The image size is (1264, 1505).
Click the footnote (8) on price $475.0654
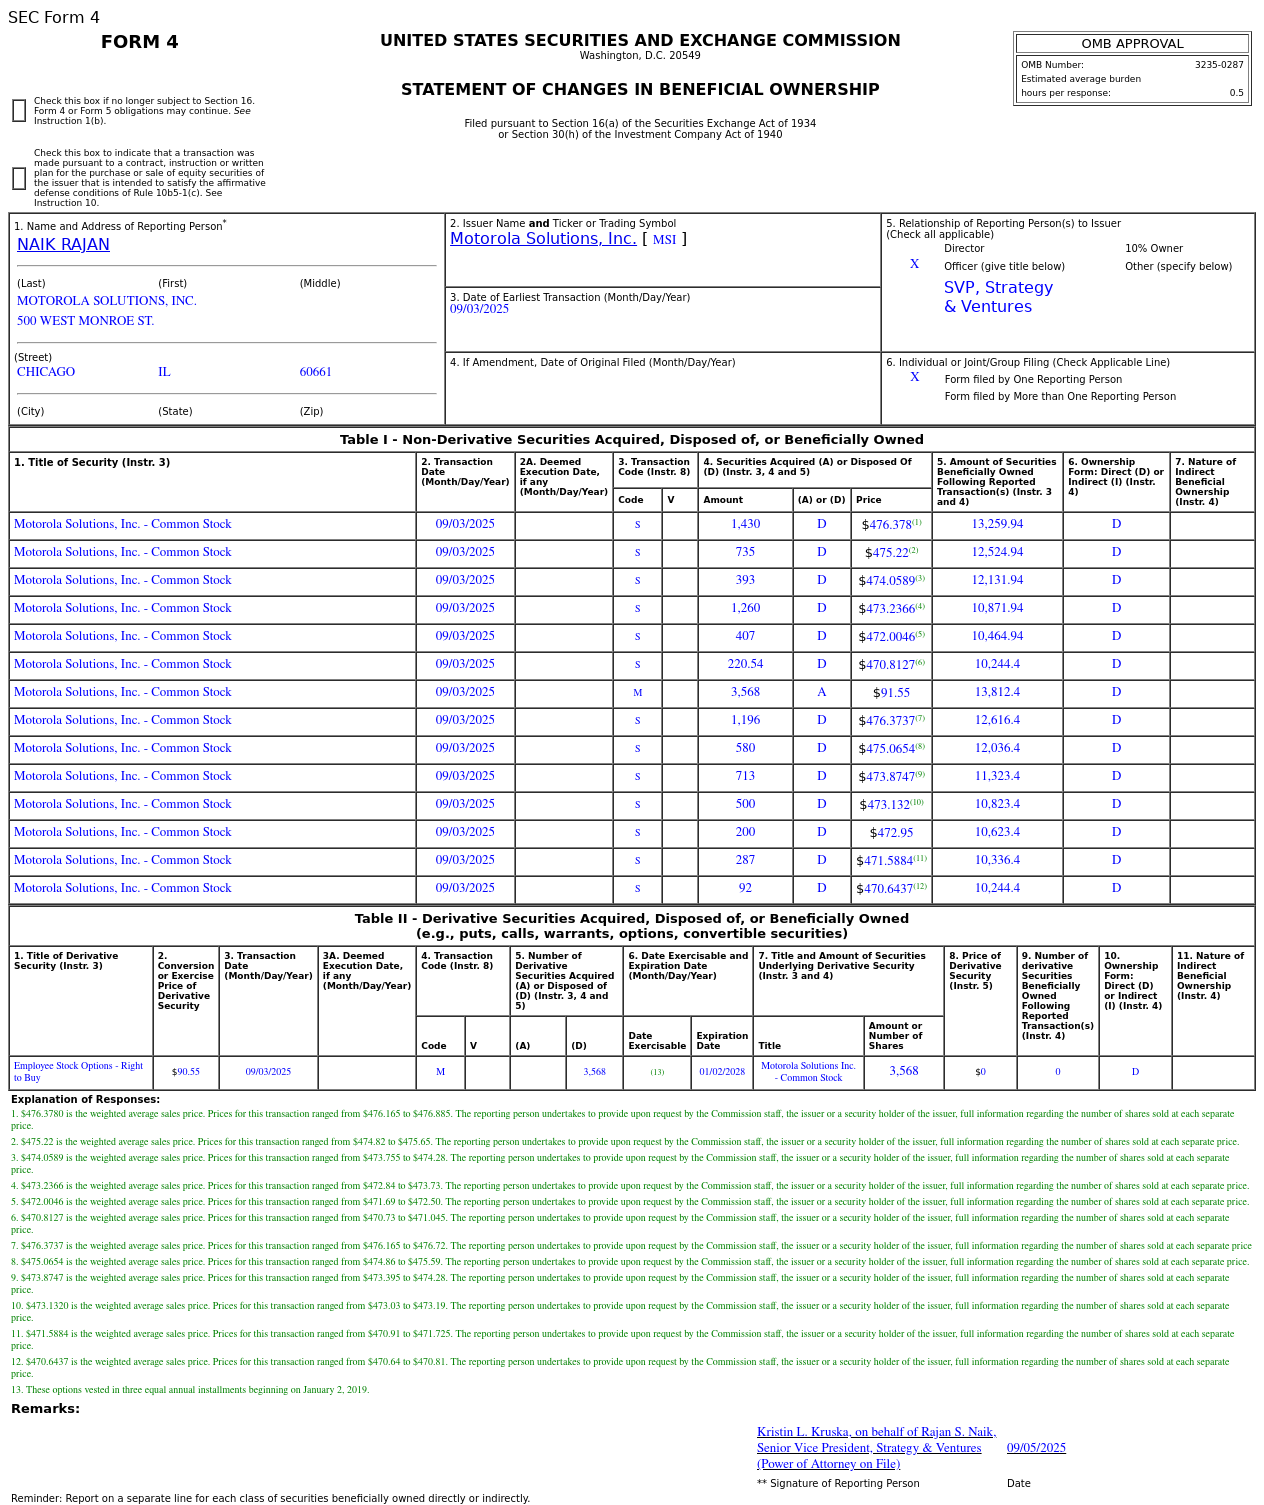click(x=920, y=746)
